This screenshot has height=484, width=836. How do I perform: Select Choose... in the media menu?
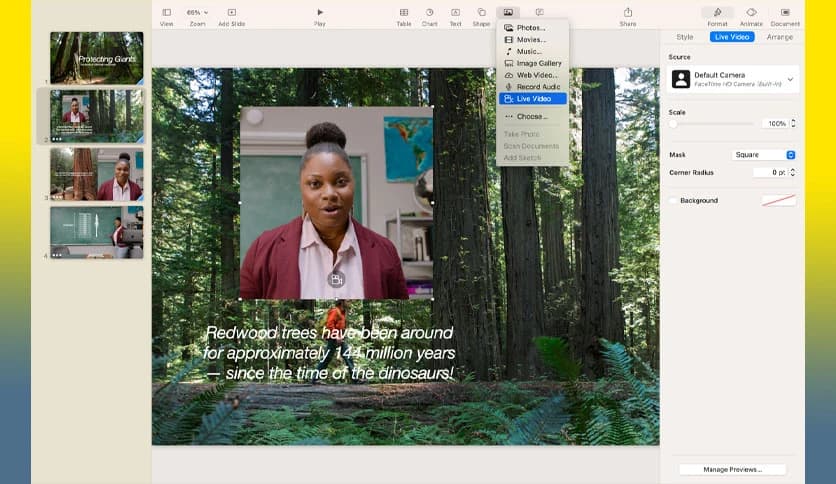pos(532,116)
